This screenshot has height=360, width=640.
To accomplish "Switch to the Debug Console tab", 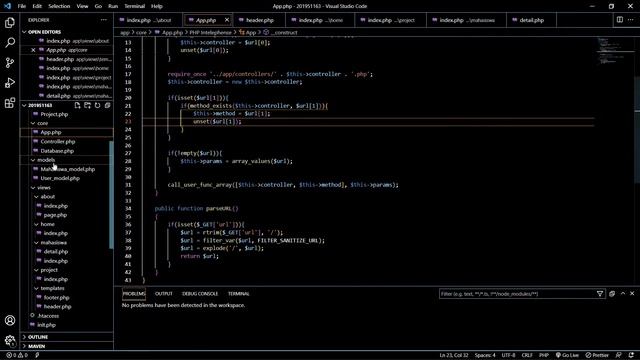I will pos(200,293).
